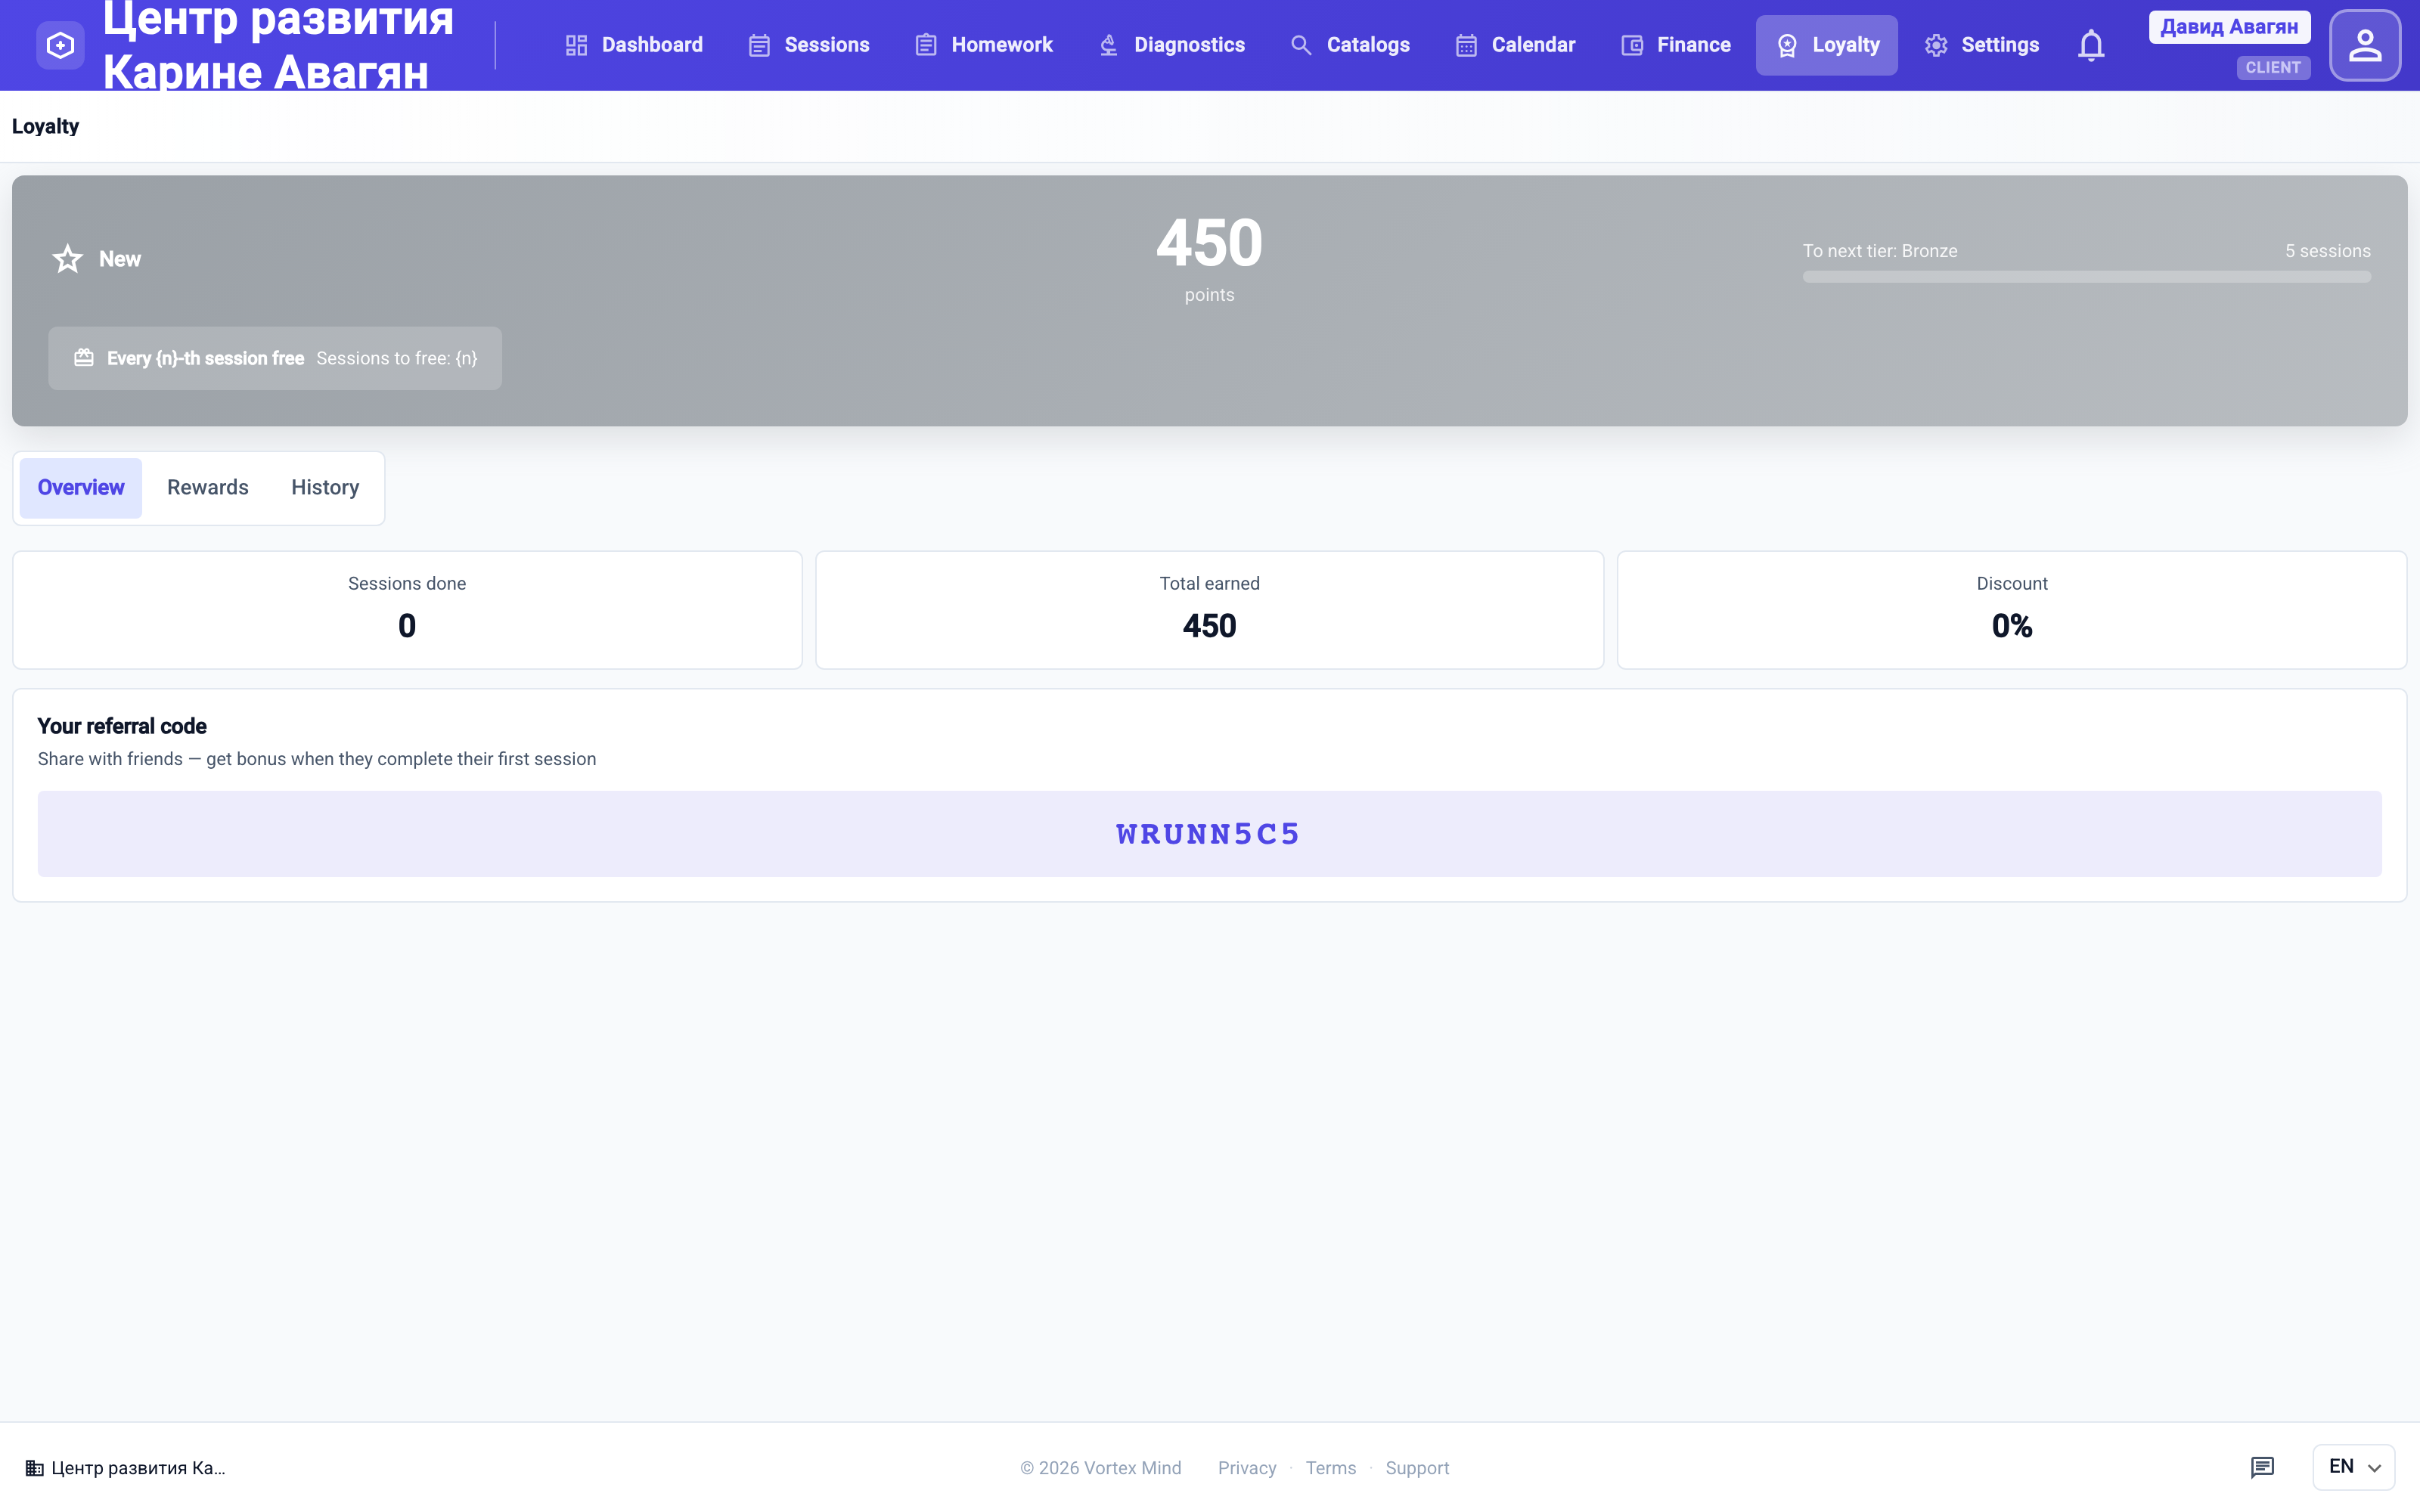Screen dimensions: 2420x1512
Task: Click the star icon beside New tier
Action: 67,259
